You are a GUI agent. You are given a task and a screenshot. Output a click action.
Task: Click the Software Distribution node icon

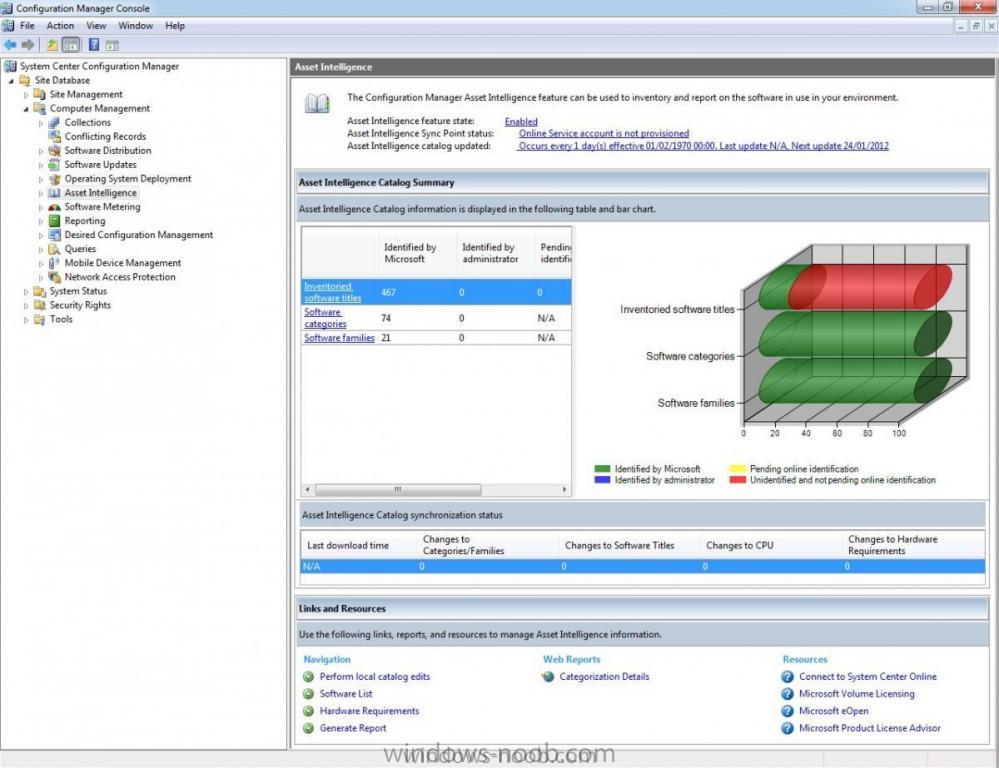(55, 150)
